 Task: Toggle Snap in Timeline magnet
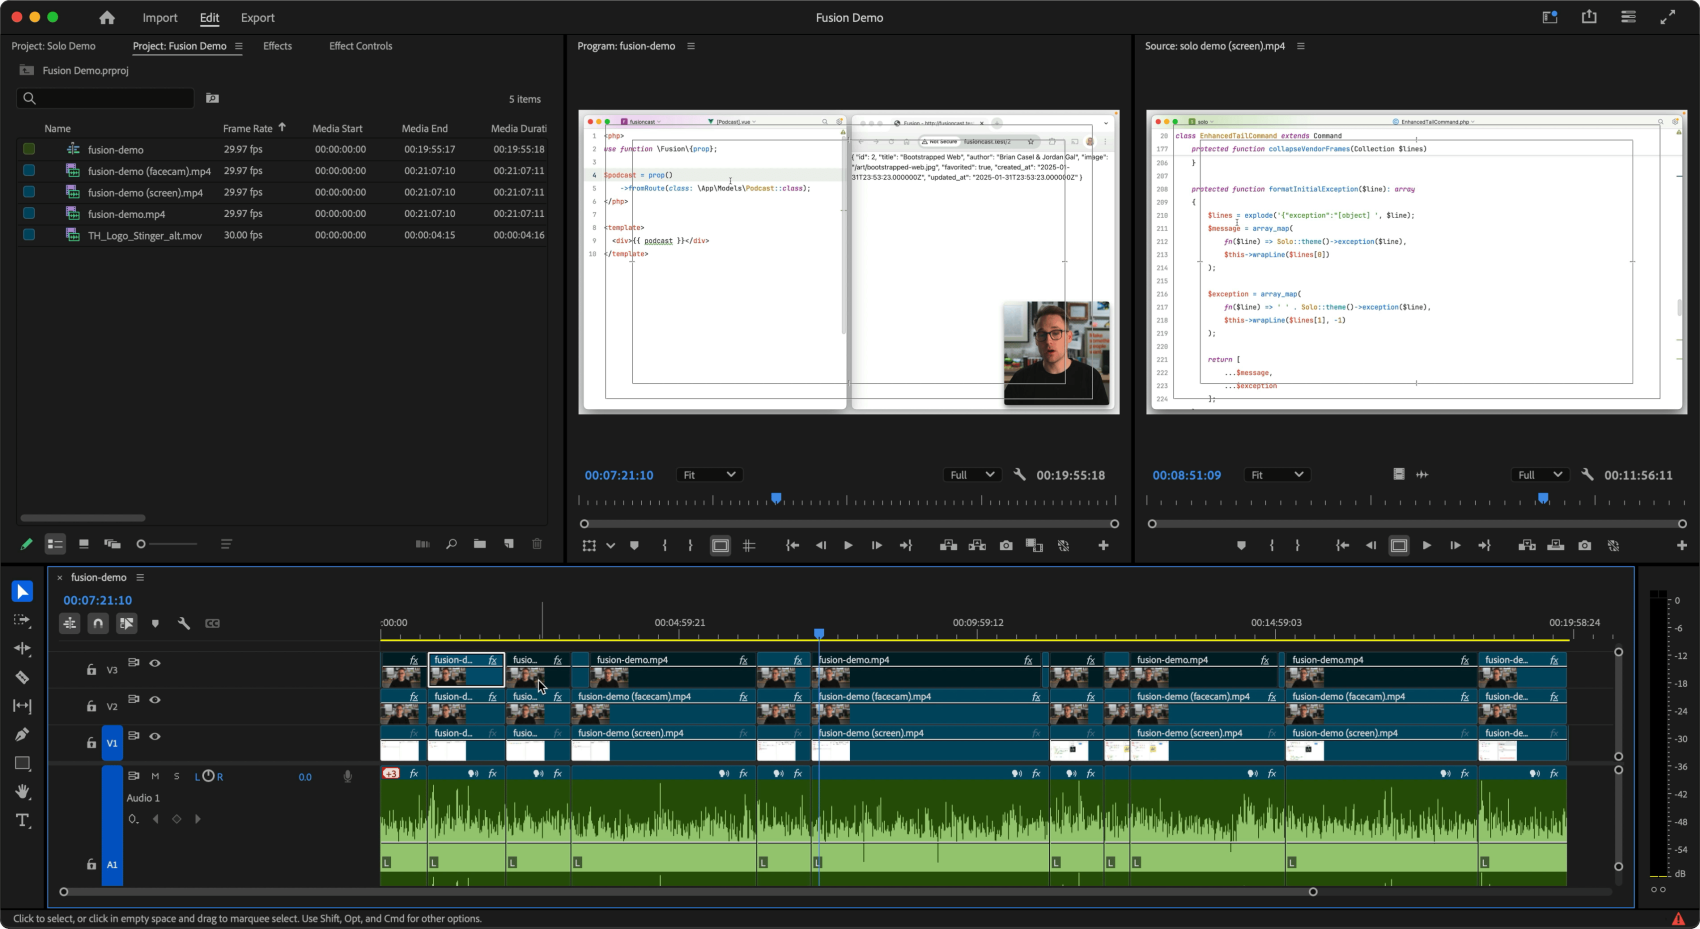[98, 623]
